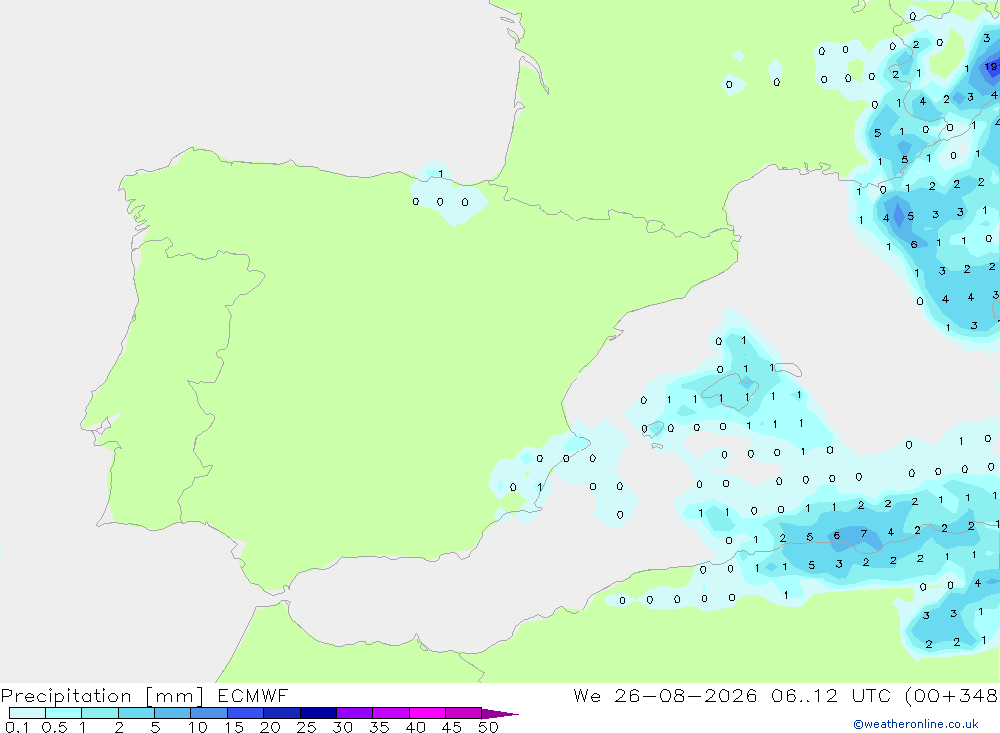Open the weatheronline.co.uk copyright link
Screen dimensions: 1000x733
(x=916, y=724)
